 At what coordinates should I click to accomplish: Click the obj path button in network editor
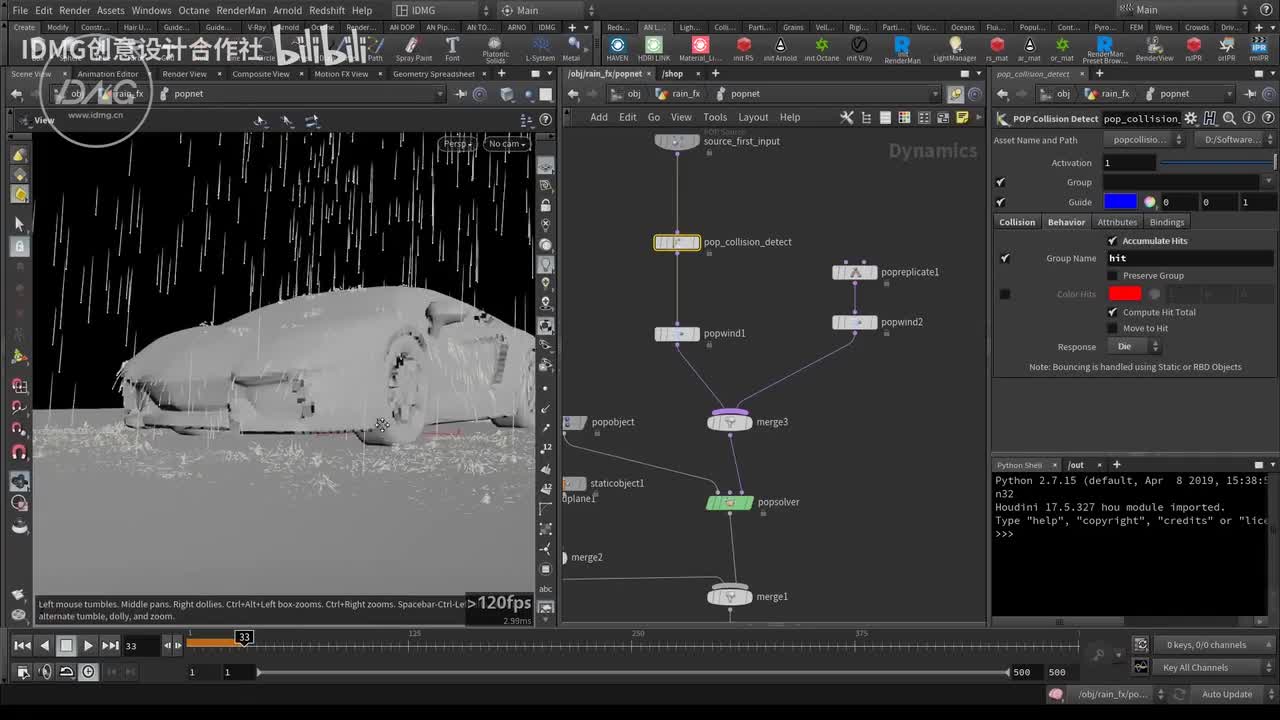point(626,94)
